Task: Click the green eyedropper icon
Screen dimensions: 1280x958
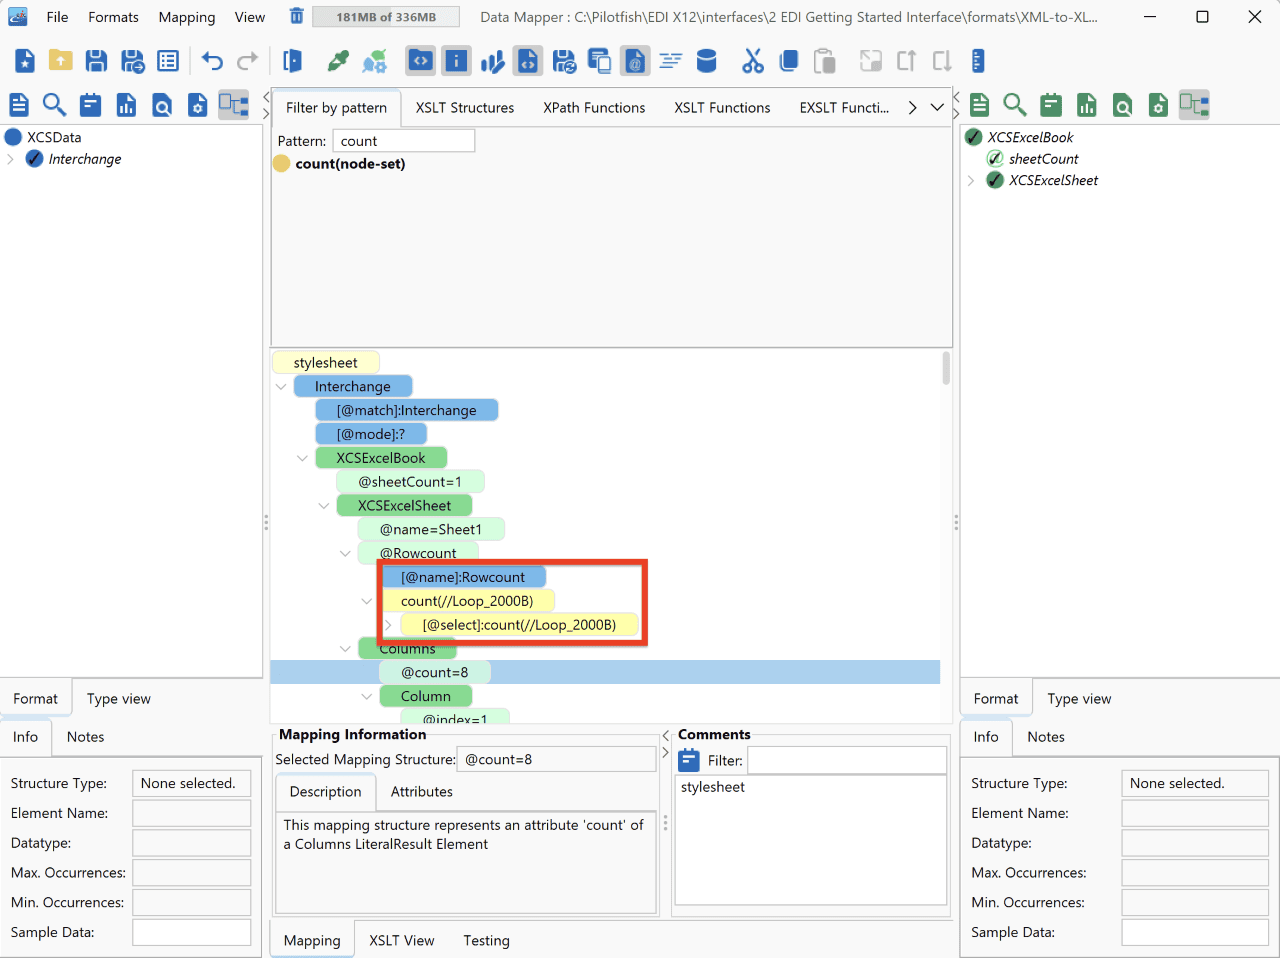Action: tap(339, 61)
